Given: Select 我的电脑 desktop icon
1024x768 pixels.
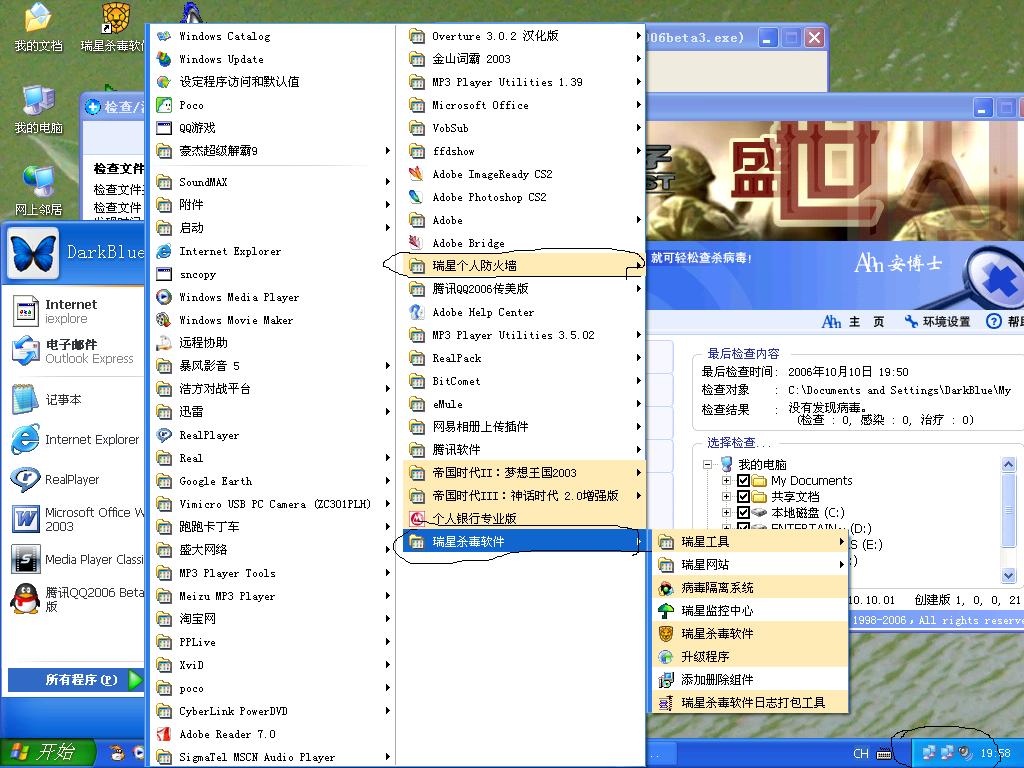Looking at the screenshot, I should pos(39,110).
